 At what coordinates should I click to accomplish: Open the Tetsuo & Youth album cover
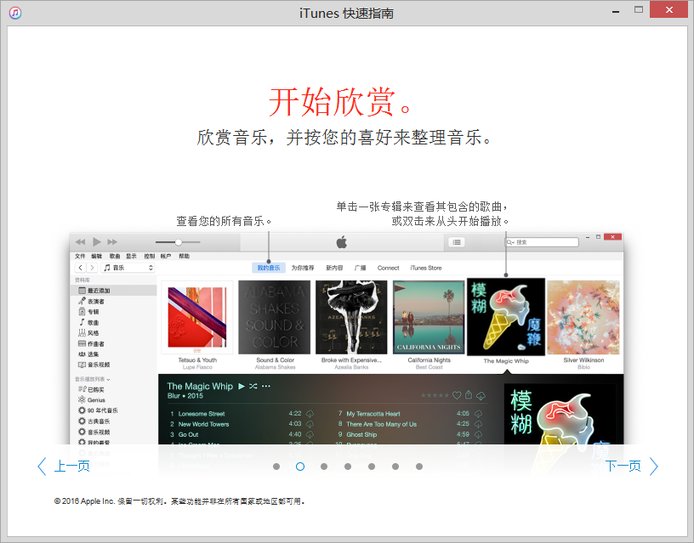click(x=197, y=317)
